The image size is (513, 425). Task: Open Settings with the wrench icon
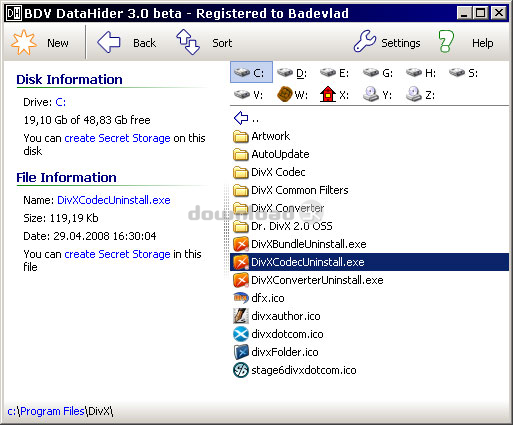tap(365, 41)
